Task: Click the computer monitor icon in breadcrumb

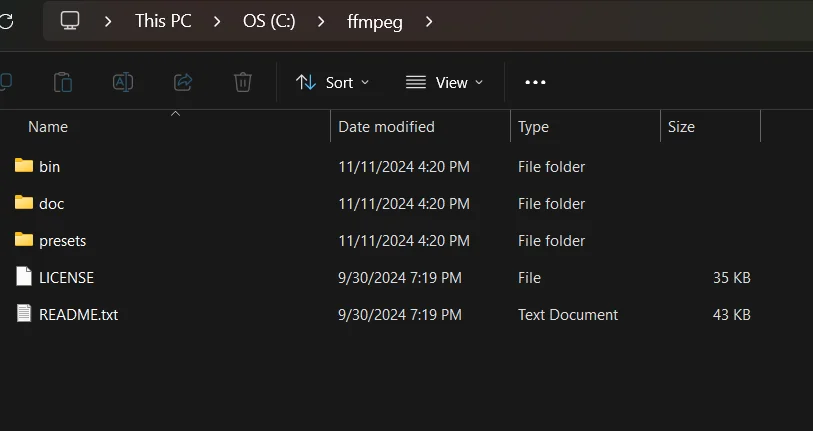Action: point(70,21)
